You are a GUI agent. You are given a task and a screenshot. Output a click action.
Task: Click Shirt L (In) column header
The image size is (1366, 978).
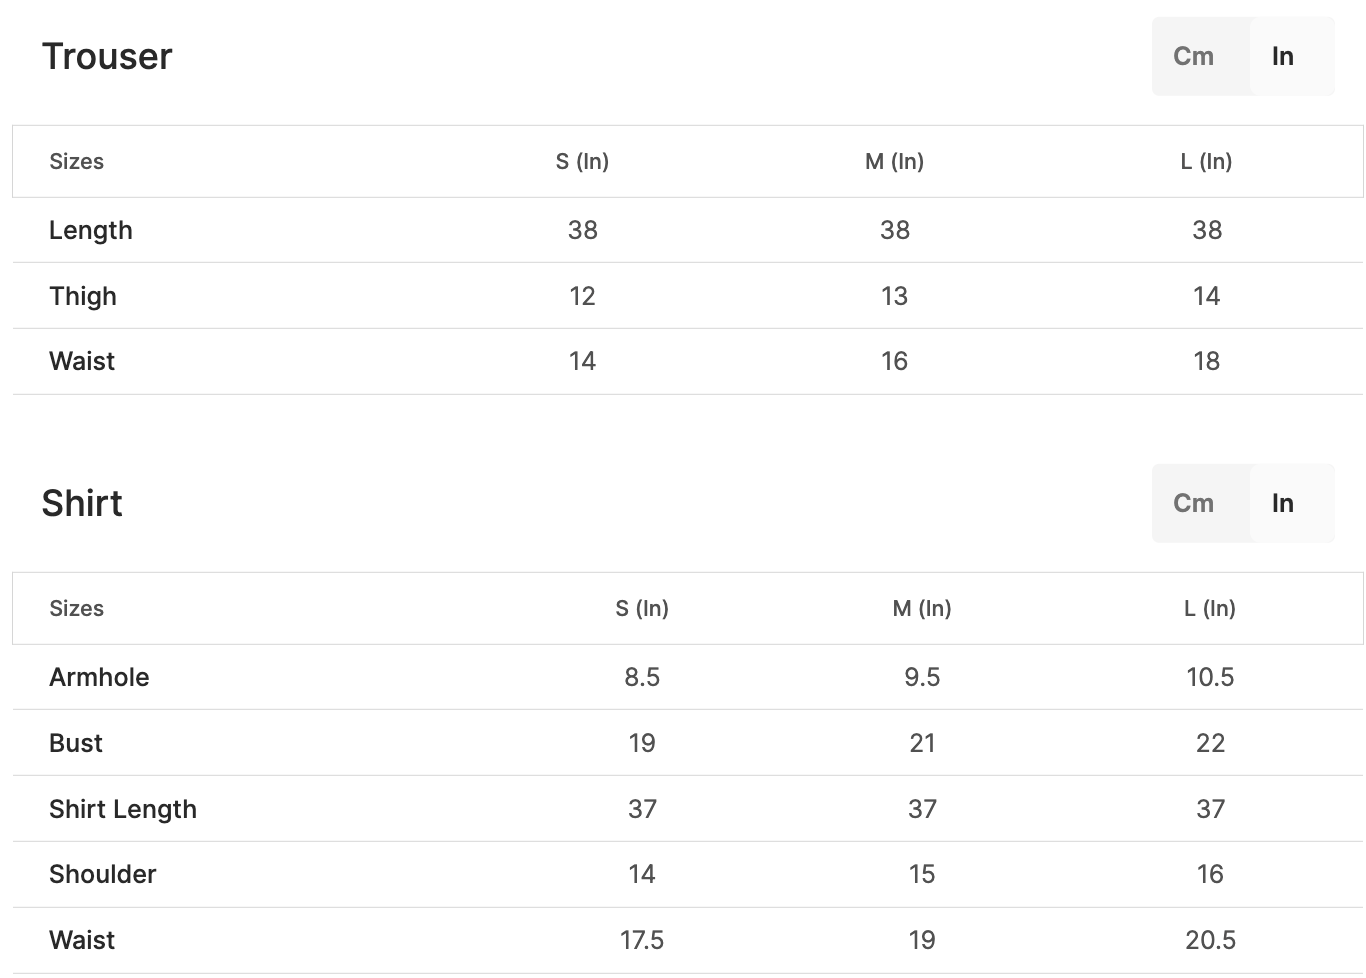pyautogui.click(x=1210, y=609)
